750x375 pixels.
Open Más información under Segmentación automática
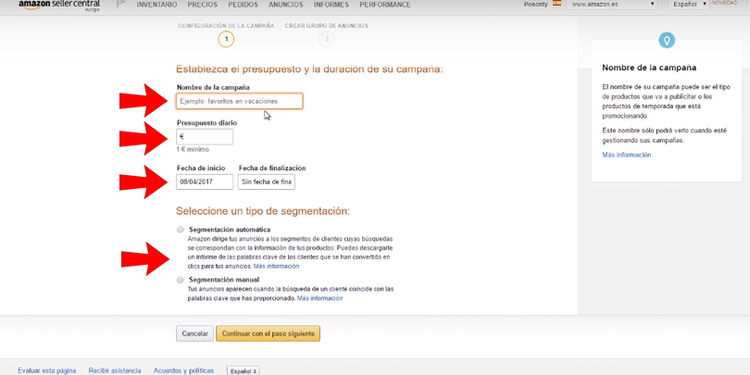(276, 266)
